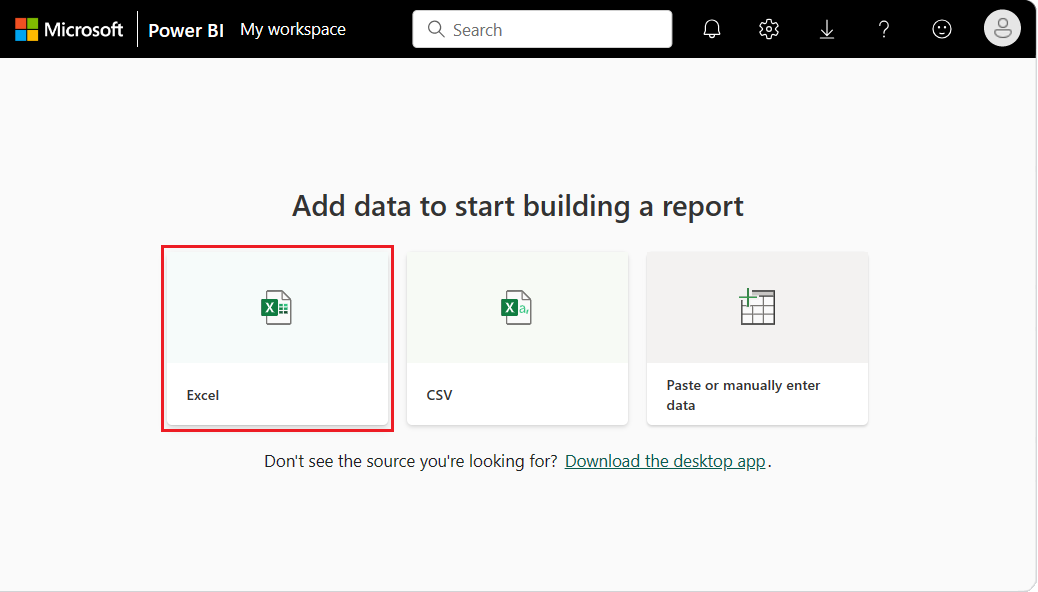Open the help question mark
The image size is (1038, 592).
click(883, 28)
